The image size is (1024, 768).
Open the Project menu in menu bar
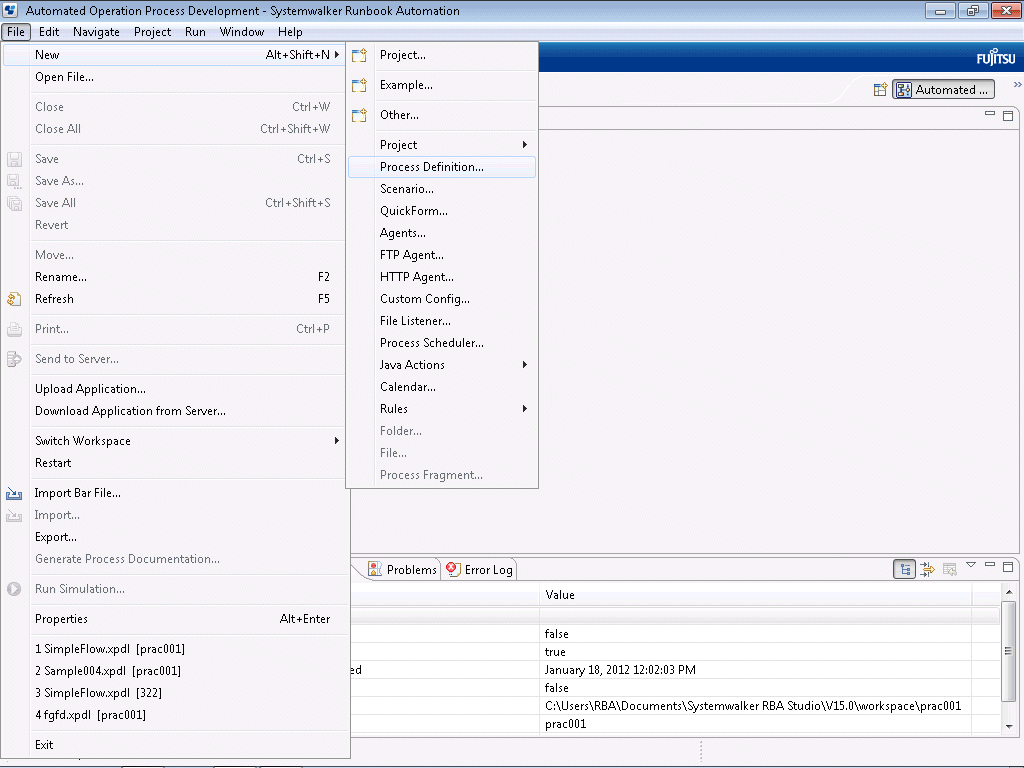pyautogui.click(x=152, y=32)
